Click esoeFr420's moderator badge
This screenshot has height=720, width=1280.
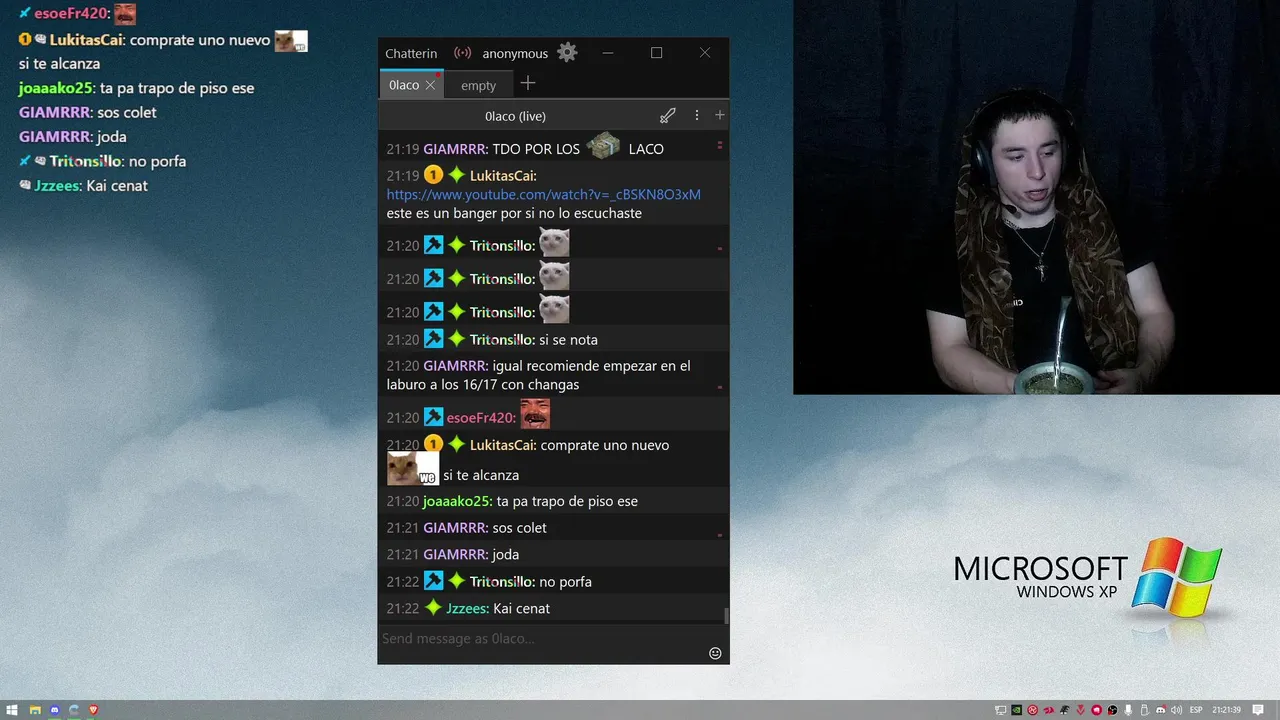[433, 417]
